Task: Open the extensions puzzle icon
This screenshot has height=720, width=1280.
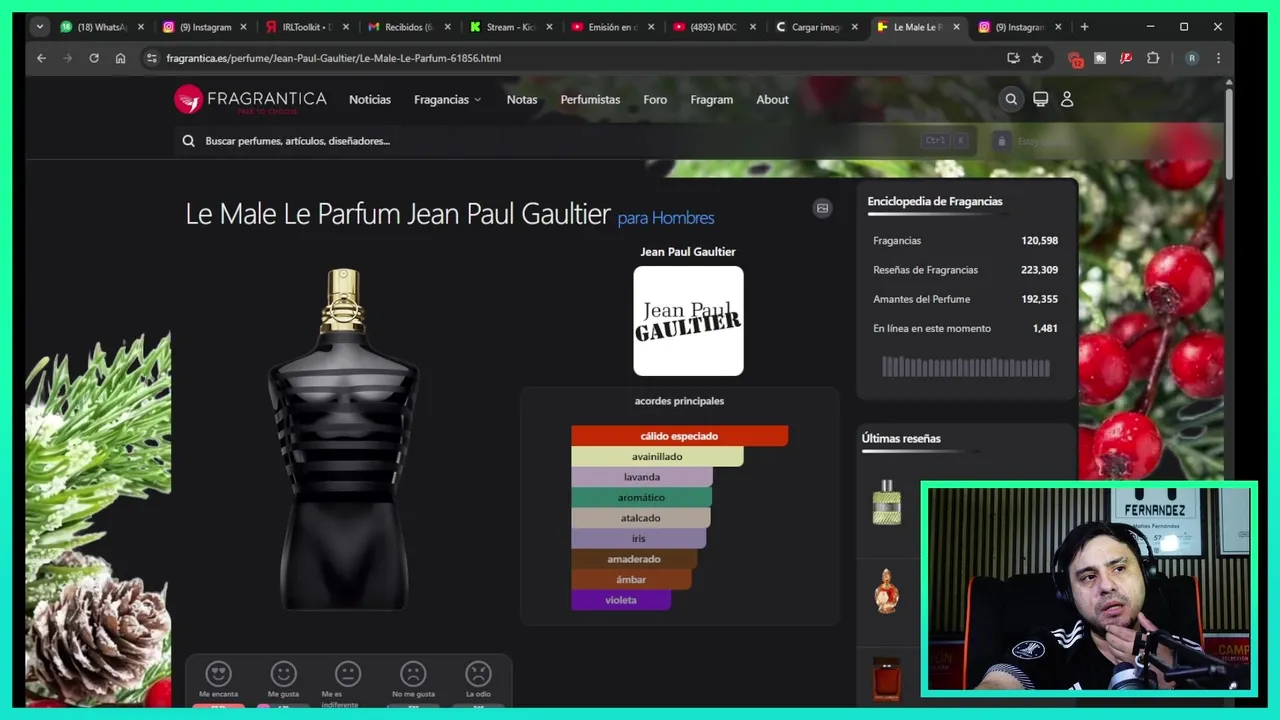Action: click(x=1152, y=58)
